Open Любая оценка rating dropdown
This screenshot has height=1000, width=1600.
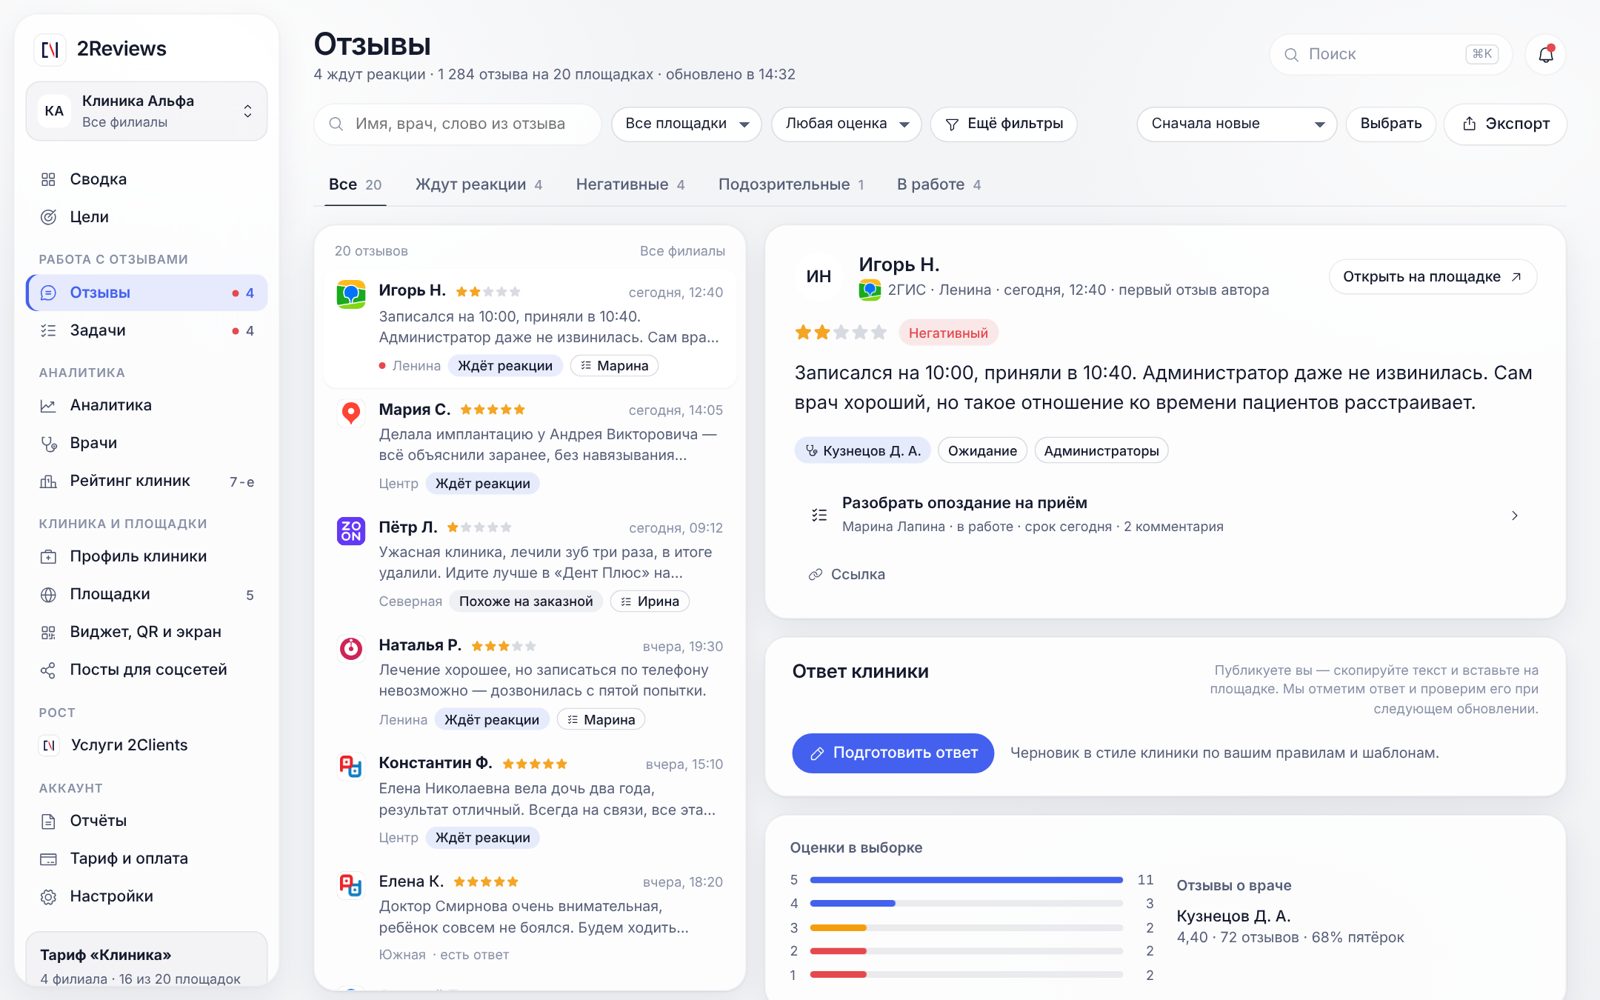pyautogui.click(x=846, y=124)
